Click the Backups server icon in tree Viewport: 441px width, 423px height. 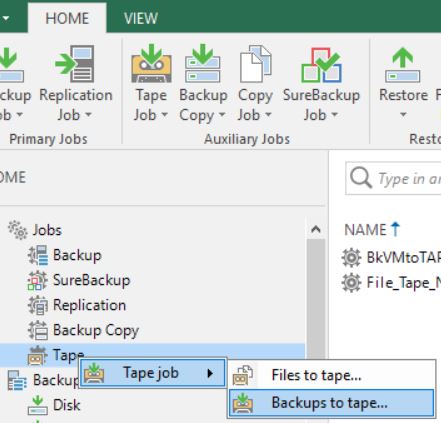(17, 380)
